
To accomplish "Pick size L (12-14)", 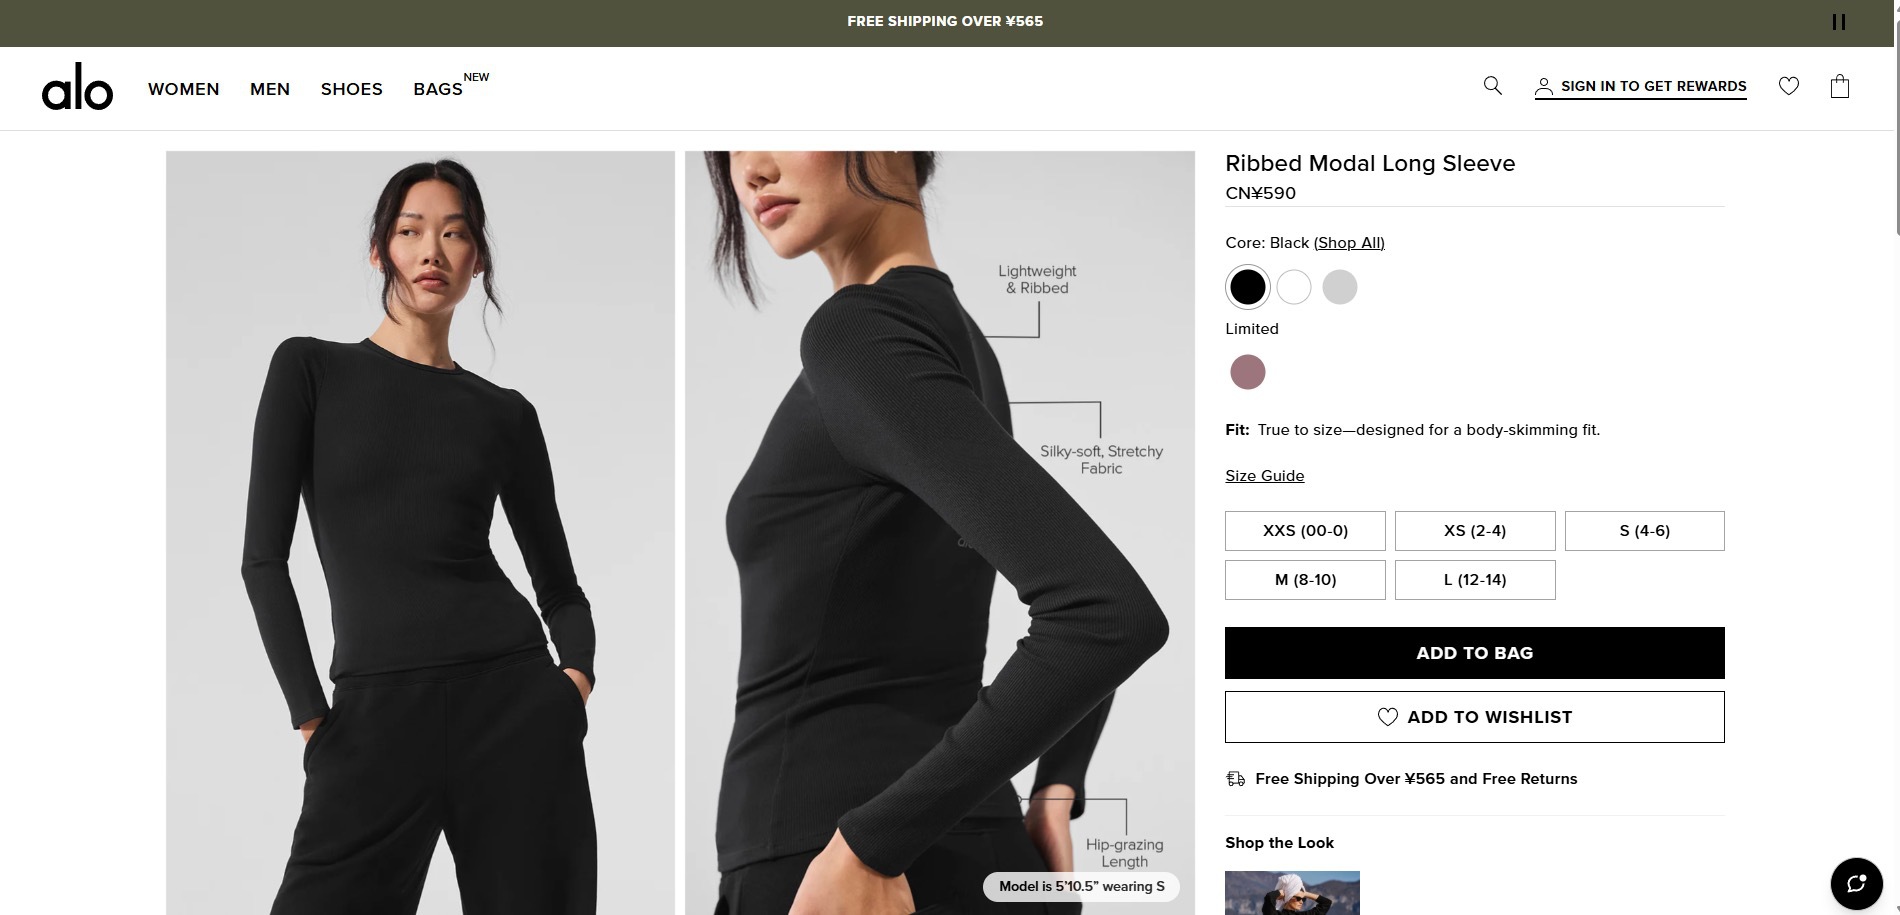I will pyautogui.click(x=1475, y=580).
